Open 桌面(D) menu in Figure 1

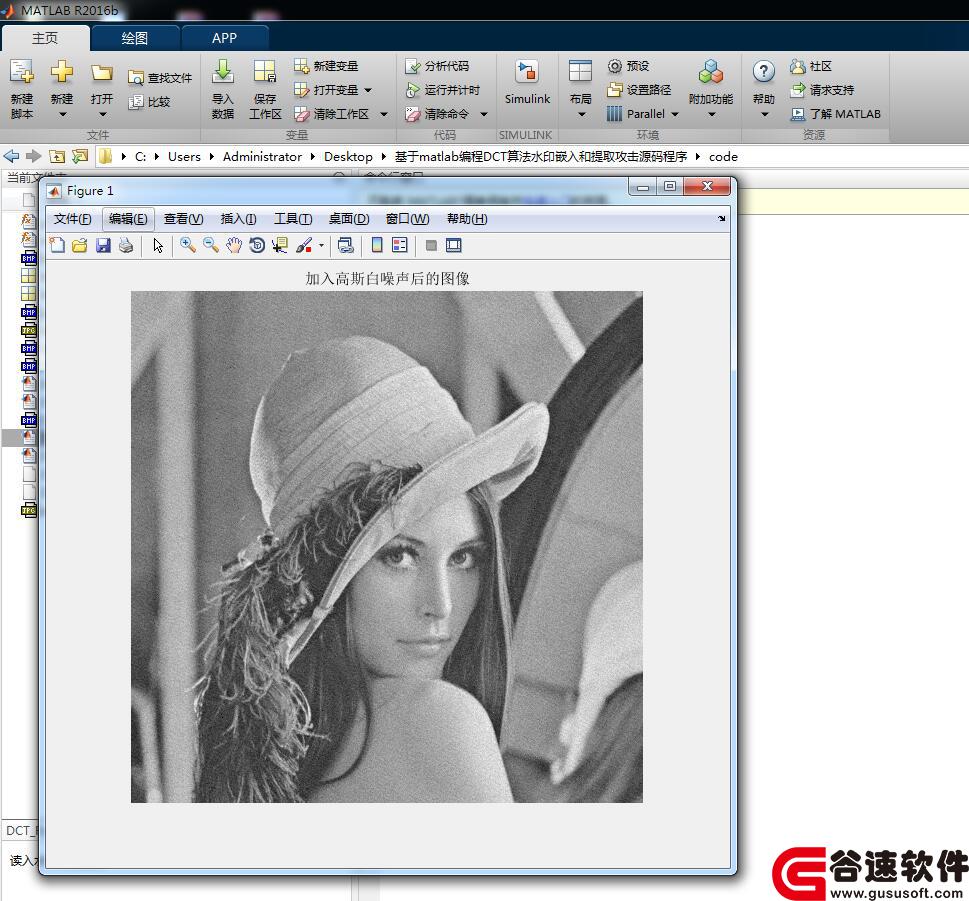coord(349,219)
